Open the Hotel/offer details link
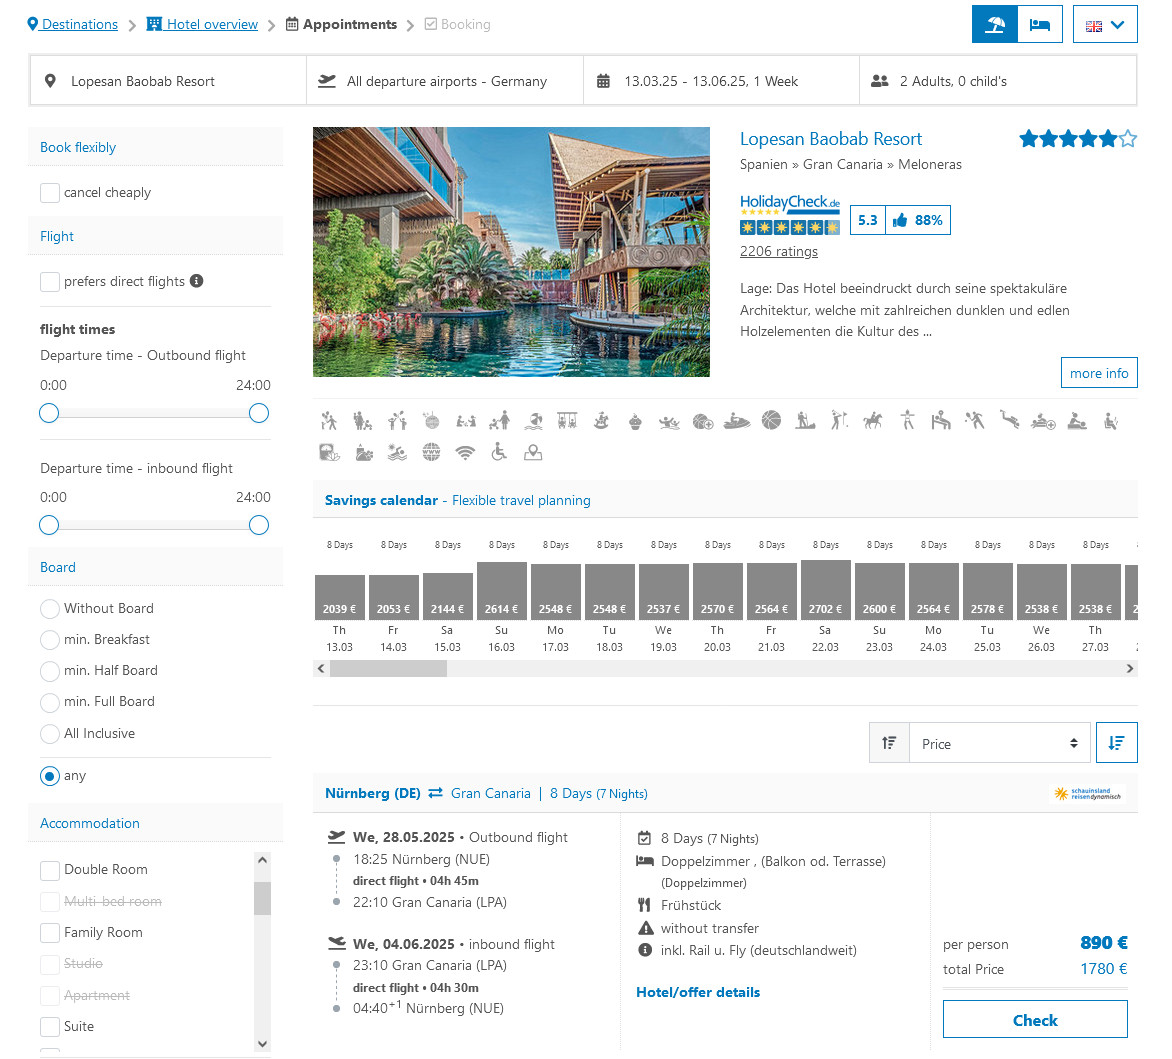 click(x=697, y=992)
